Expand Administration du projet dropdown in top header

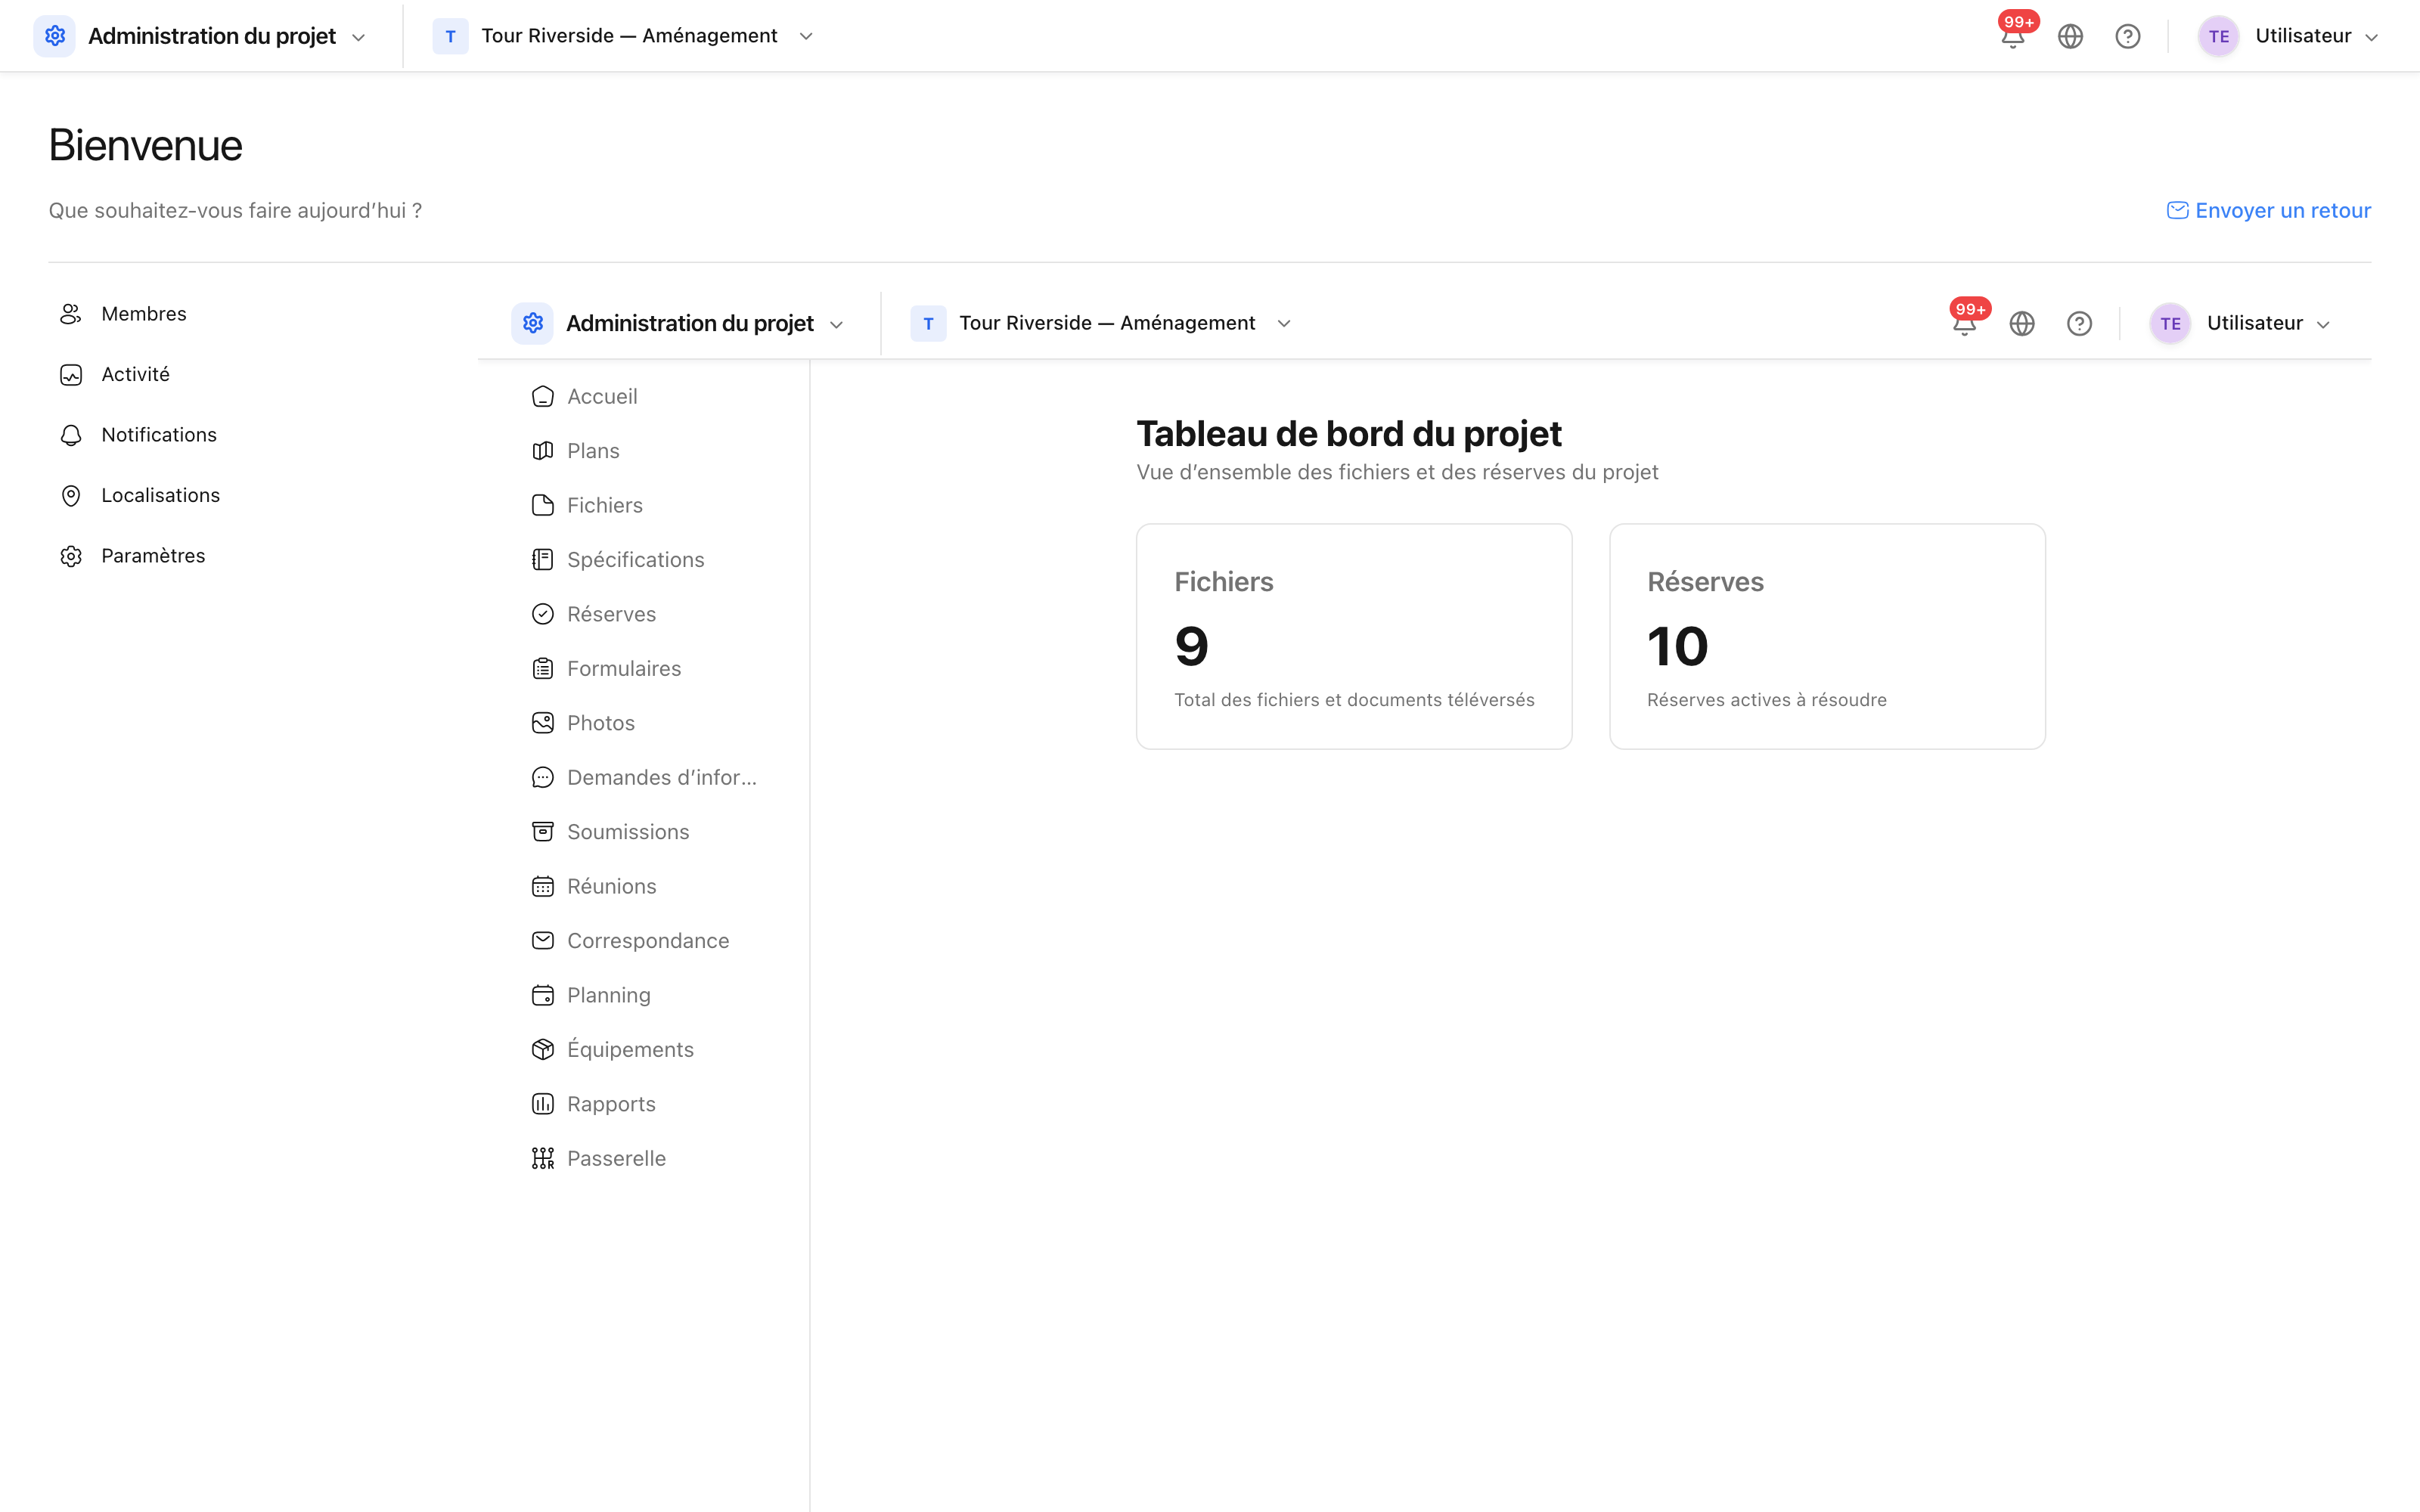(x=201, y=37)
